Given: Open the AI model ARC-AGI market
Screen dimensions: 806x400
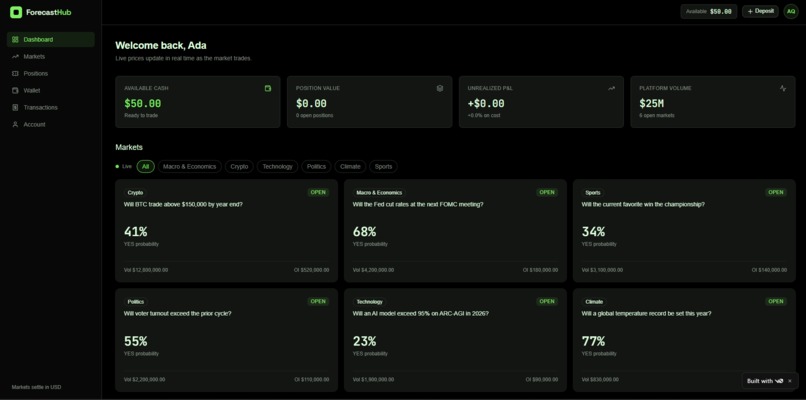Looking at the screenshot, I should tap(455, 340).
